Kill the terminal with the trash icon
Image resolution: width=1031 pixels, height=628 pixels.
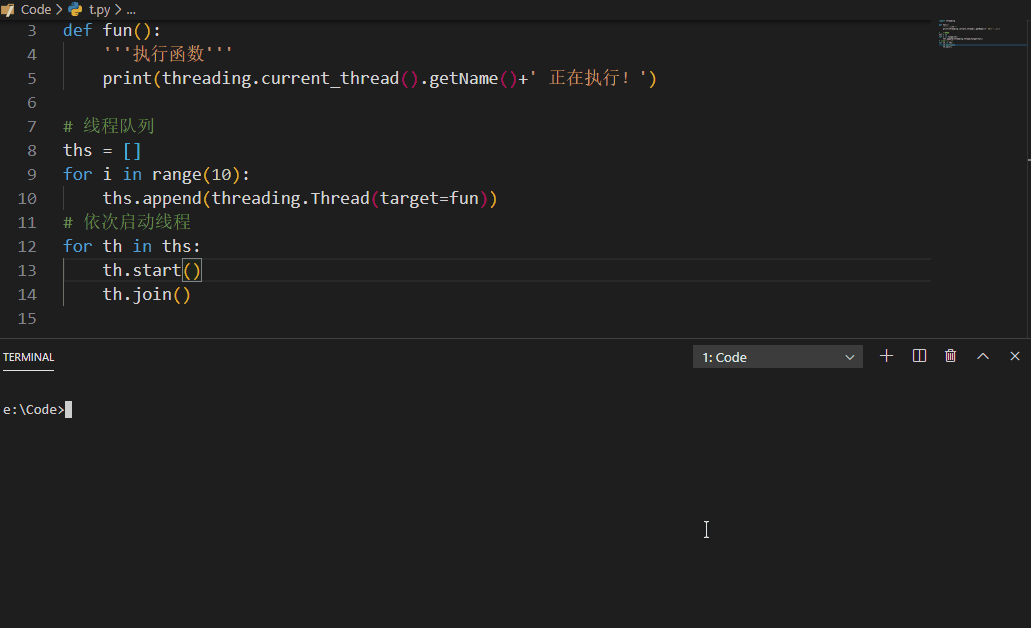tap(950, 356)
